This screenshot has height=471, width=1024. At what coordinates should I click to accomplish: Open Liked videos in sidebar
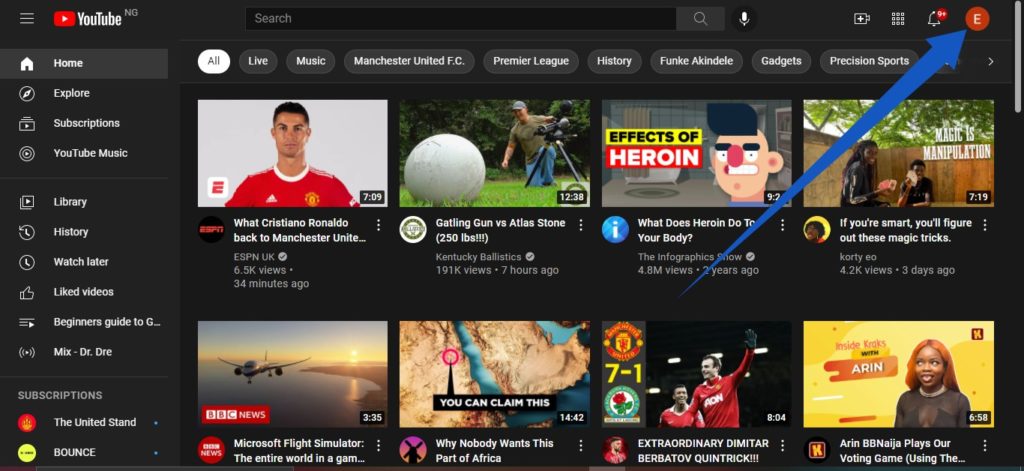click(84, 292)
